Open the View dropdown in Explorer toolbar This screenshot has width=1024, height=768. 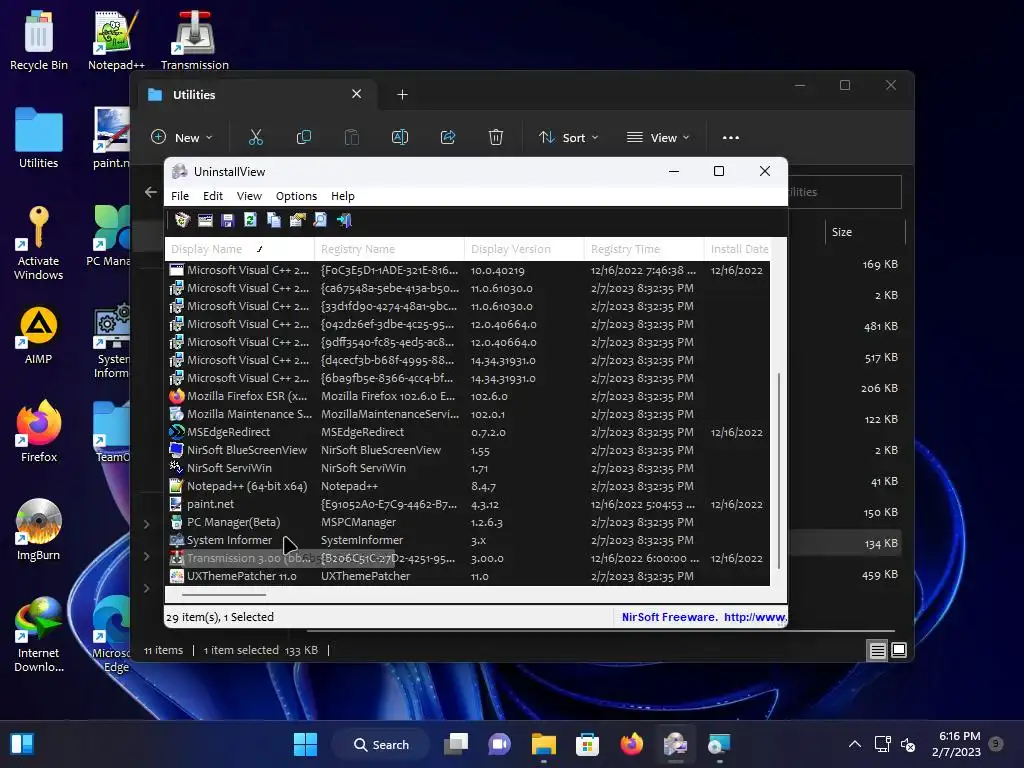[x=658, y=137]
